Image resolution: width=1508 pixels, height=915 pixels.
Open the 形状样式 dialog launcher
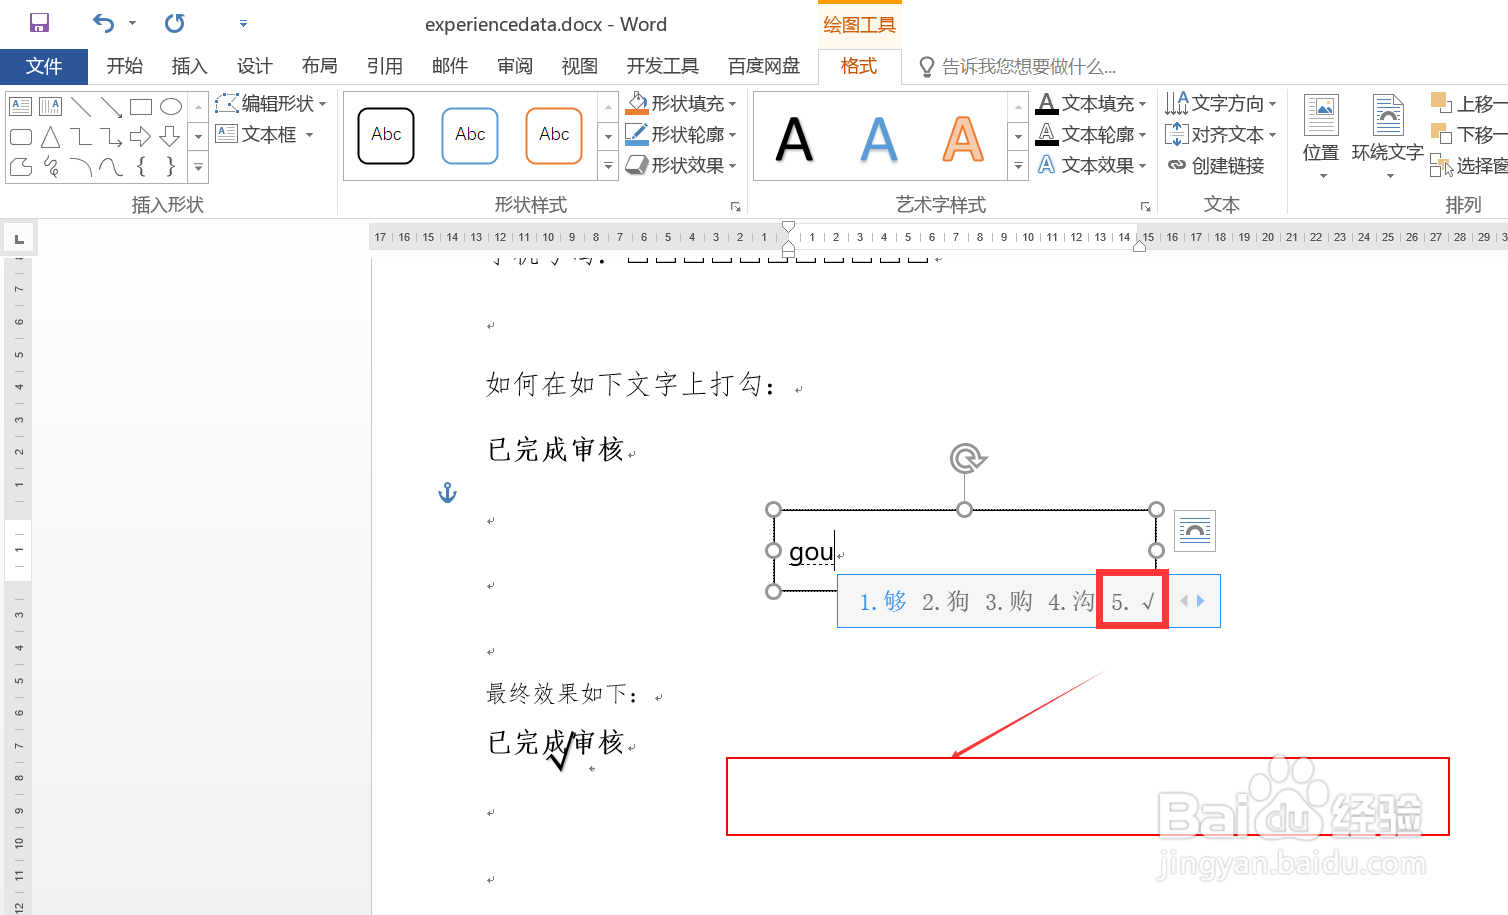tap(736, 206)
